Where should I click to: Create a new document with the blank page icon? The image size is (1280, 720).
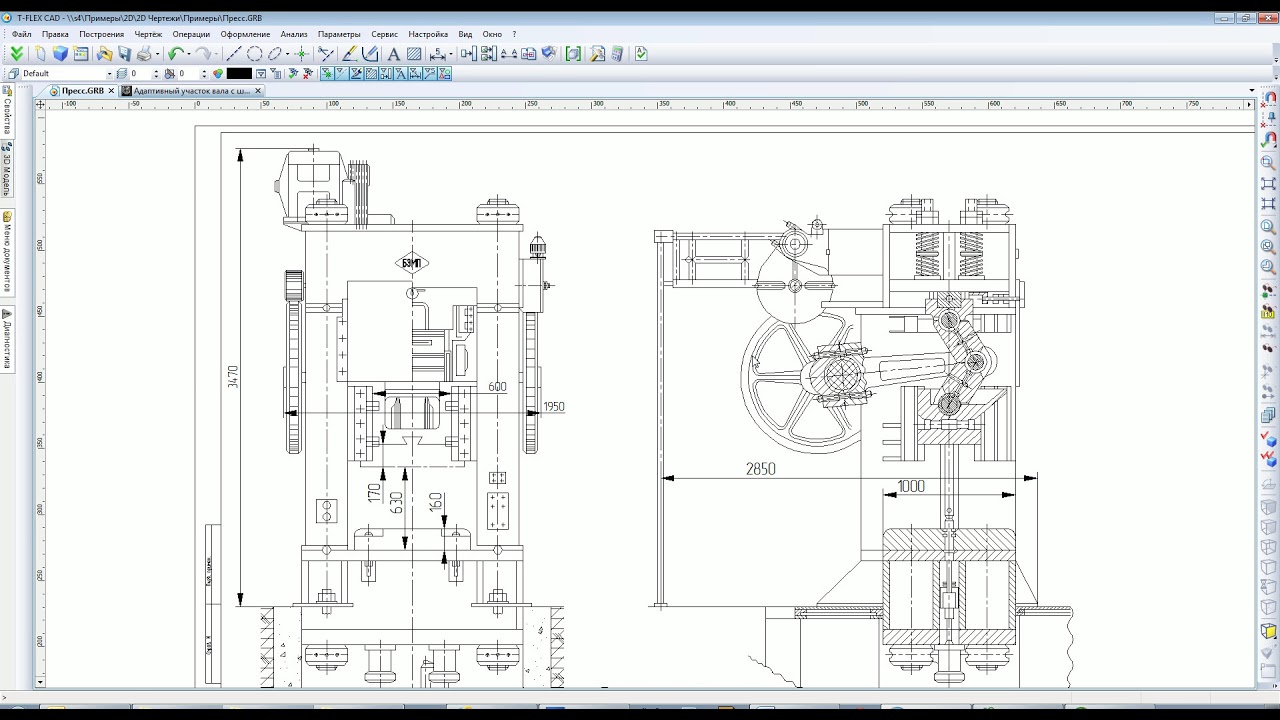pyautogui.click(x=40, y=54)
